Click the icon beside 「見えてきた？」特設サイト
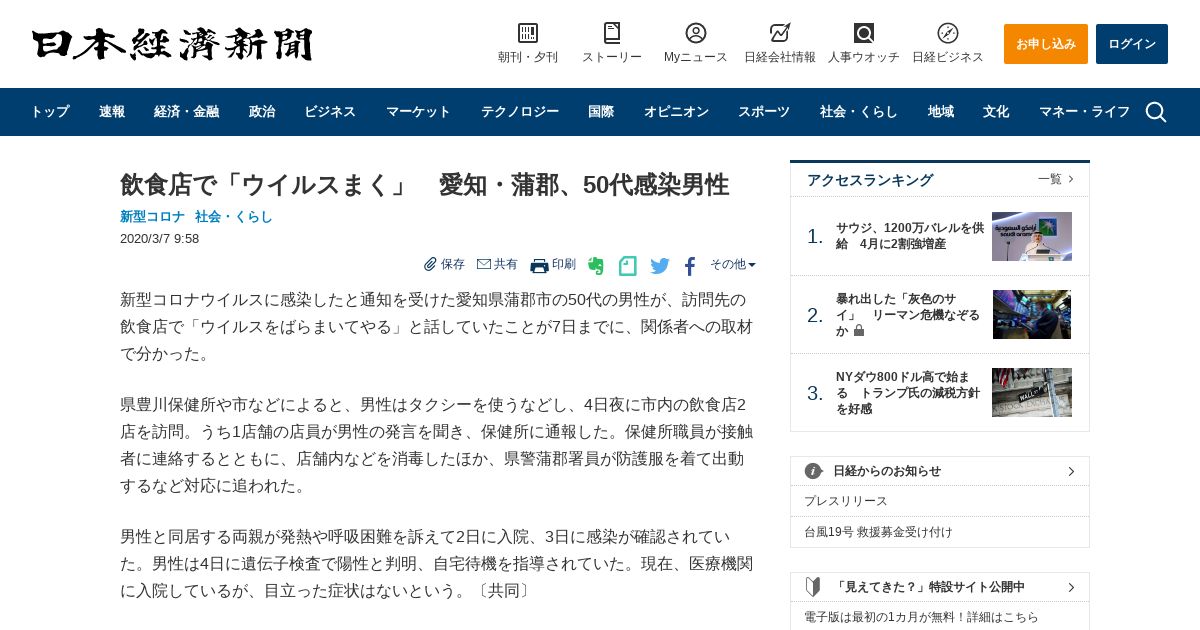Image resolution: width=1200 pixels, height=630 pixels. tap(813, 587)
